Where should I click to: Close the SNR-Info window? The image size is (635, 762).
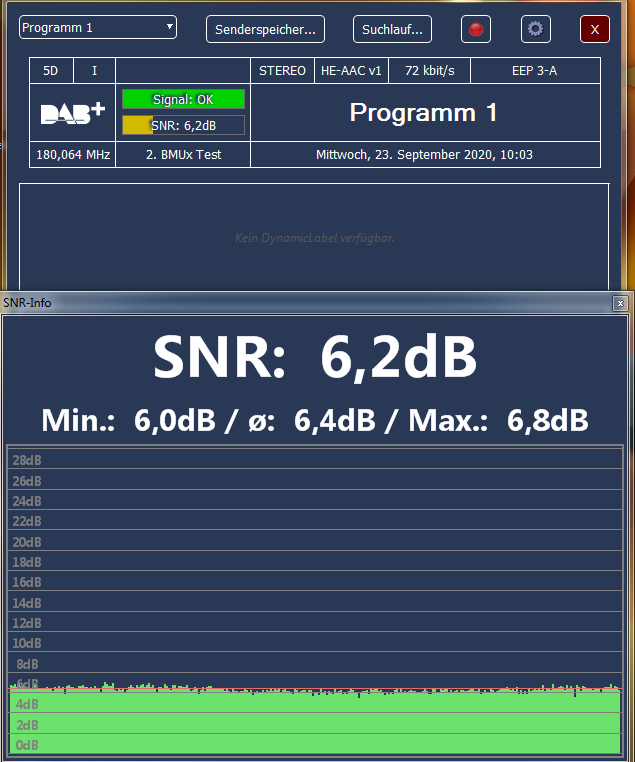click(x=621, y=303)
